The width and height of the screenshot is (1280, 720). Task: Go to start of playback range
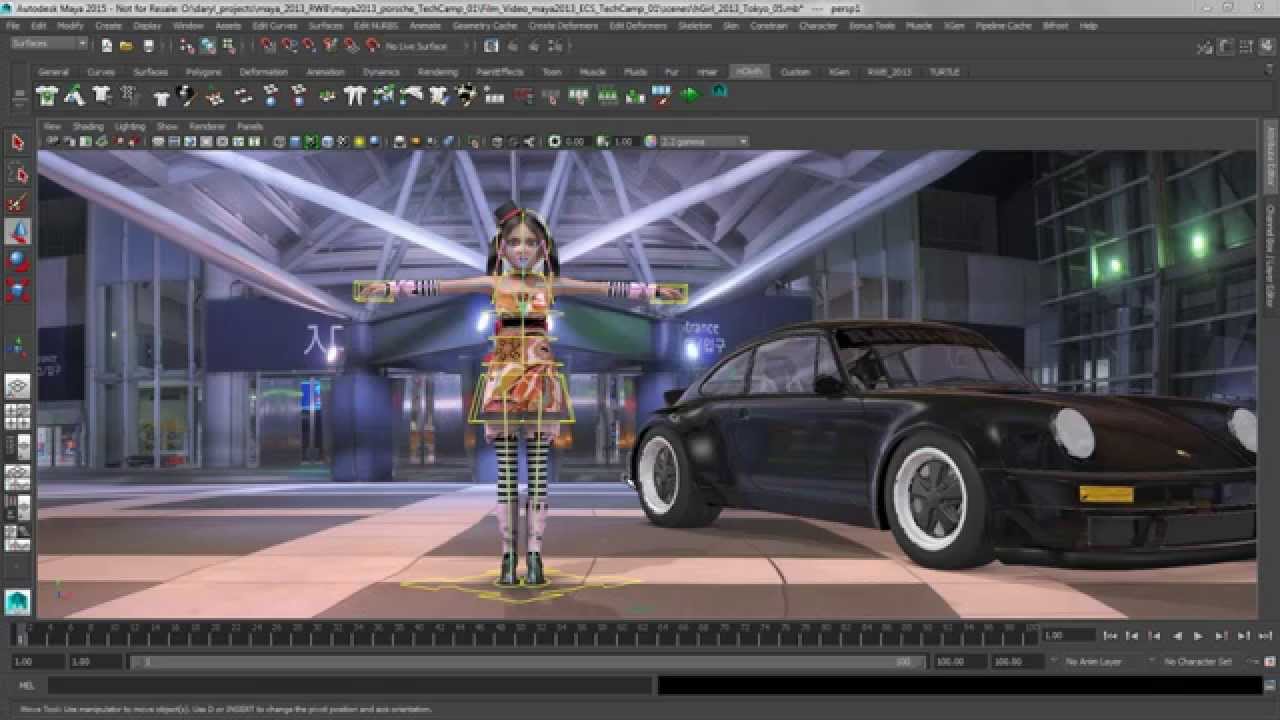click(1110, 635)
